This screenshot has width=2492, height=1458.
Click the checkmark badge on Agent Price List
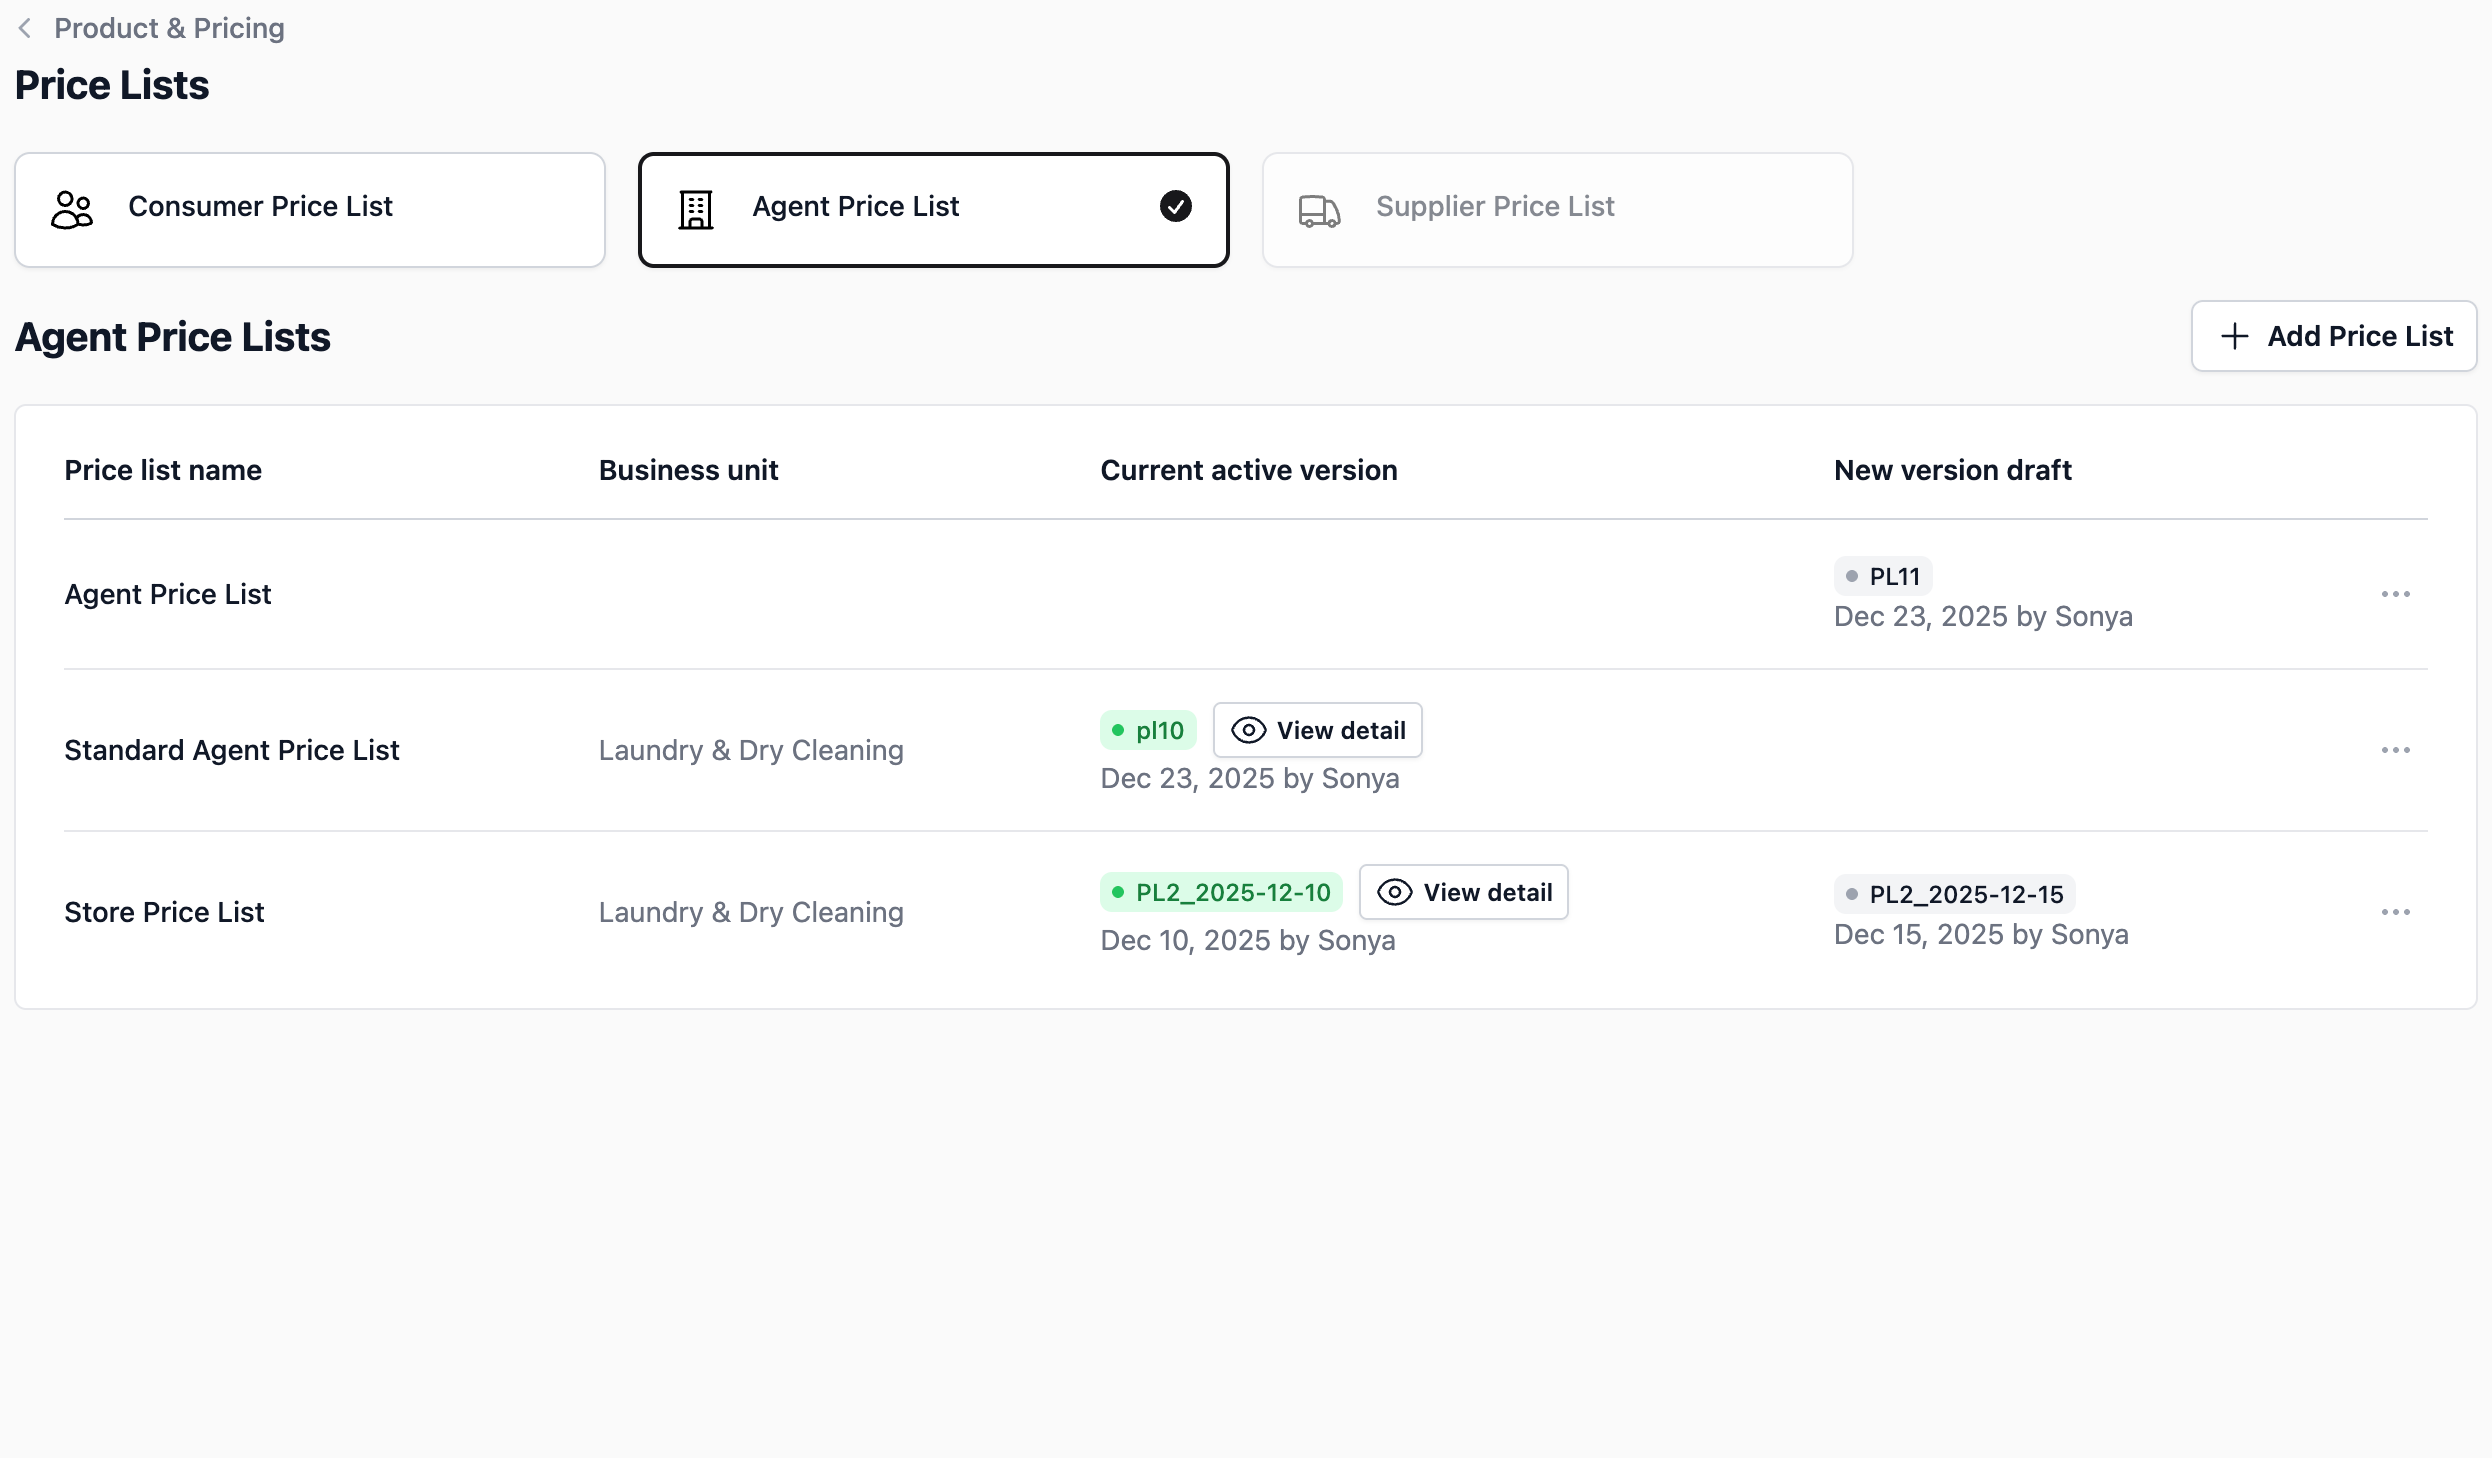[x=1176, y=206]
